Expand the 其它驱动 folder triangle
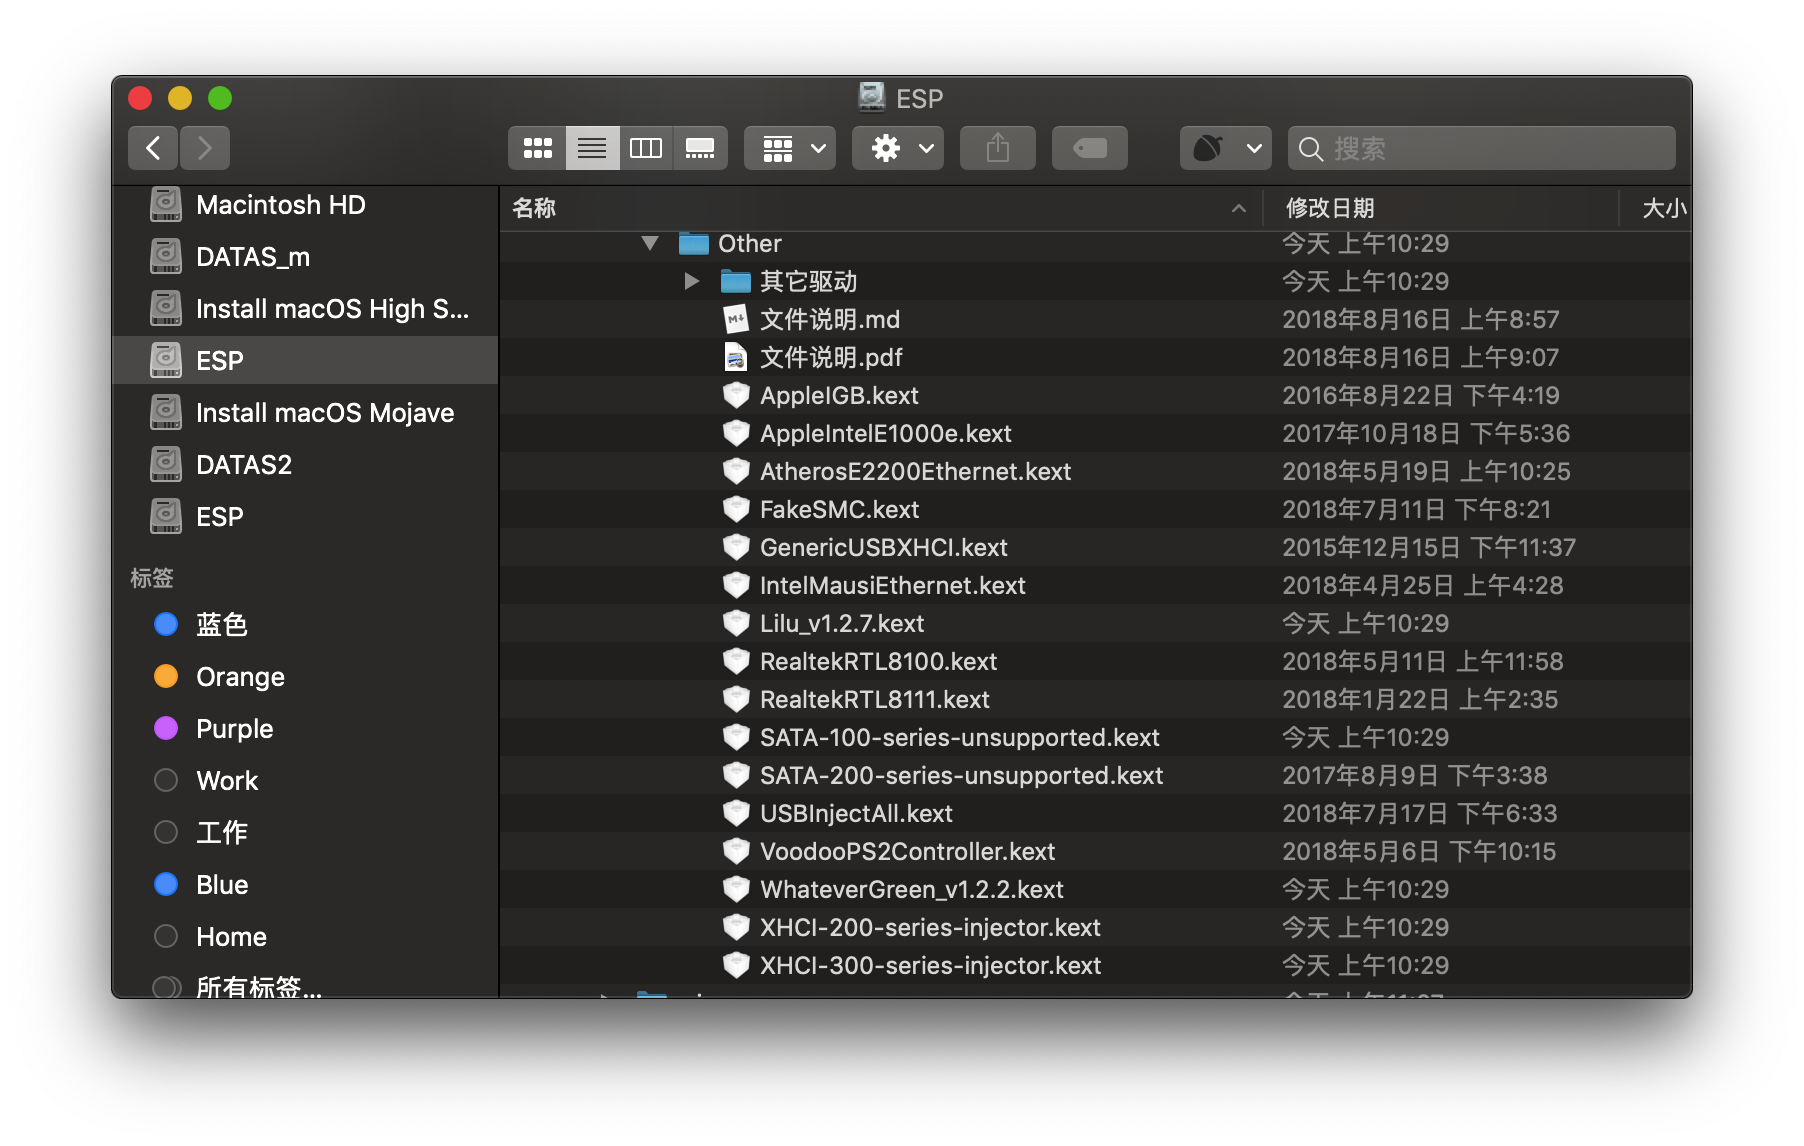Viewport: 1804px width, 1146px height. (x=692, y=281)
